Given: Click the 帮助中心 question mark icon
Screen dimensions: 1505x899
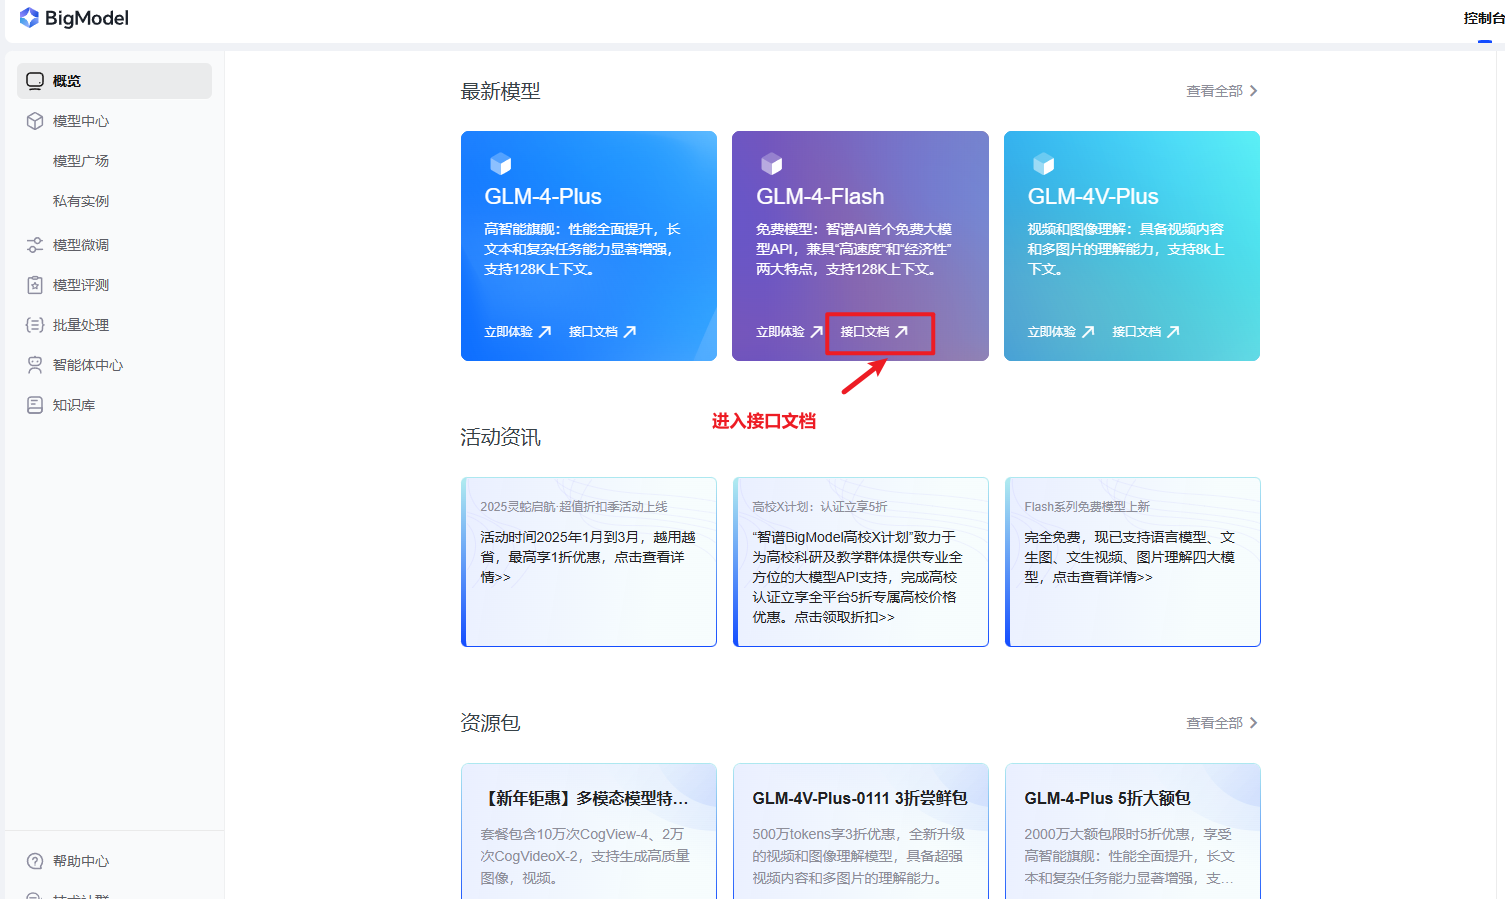Looking at the screenshot, I should click(35, 861).
